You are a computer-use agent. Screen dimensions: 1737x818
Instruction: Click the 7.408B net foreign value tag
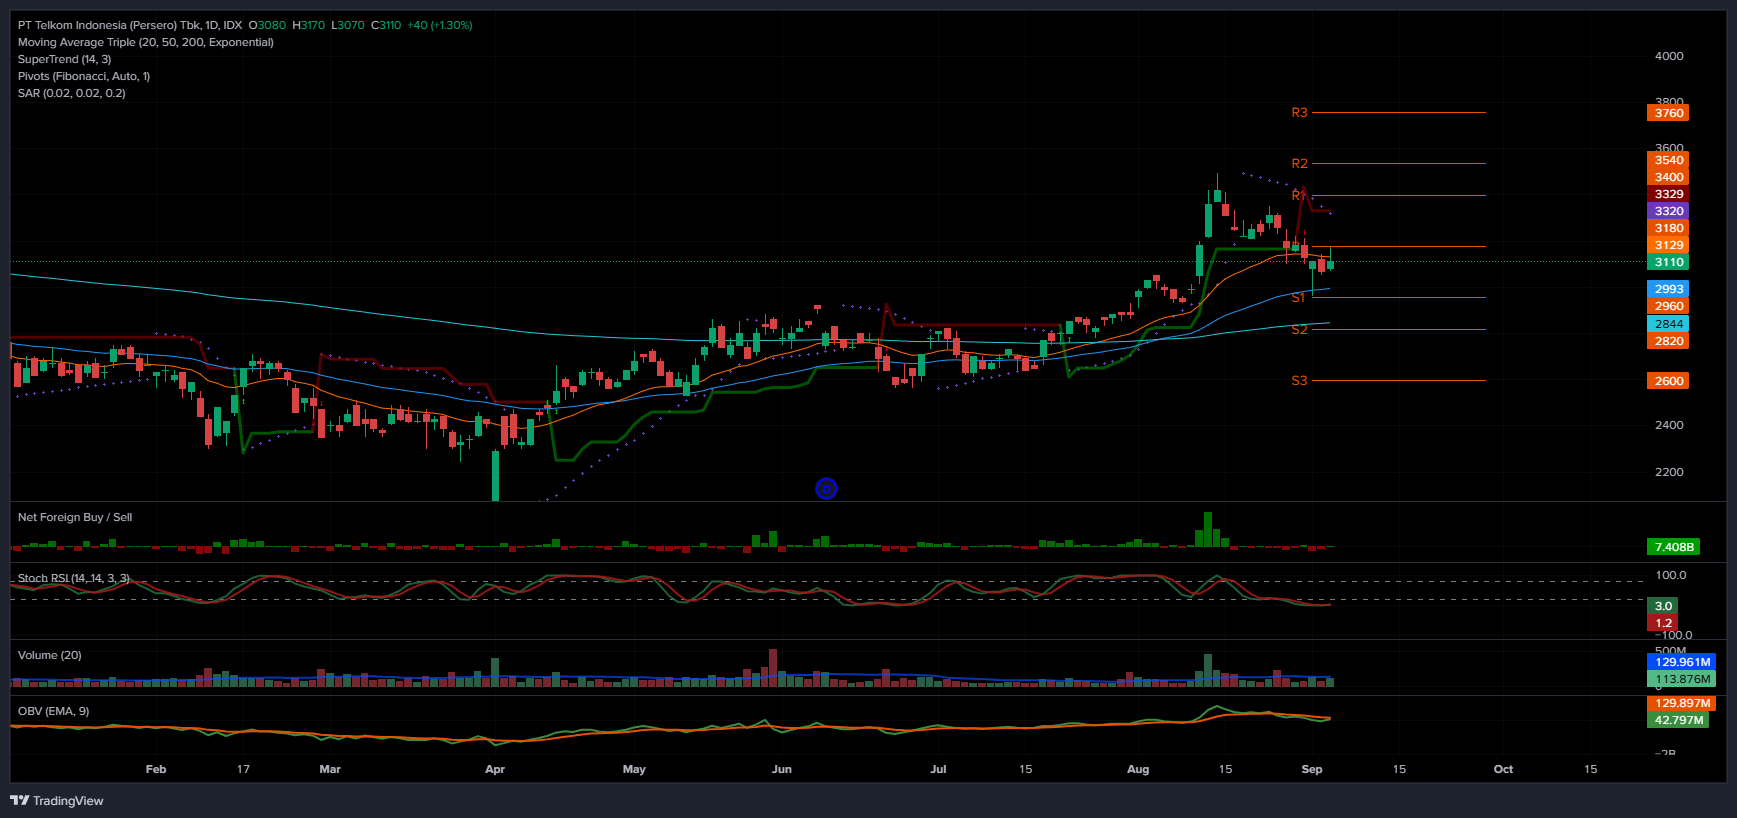1673,547
